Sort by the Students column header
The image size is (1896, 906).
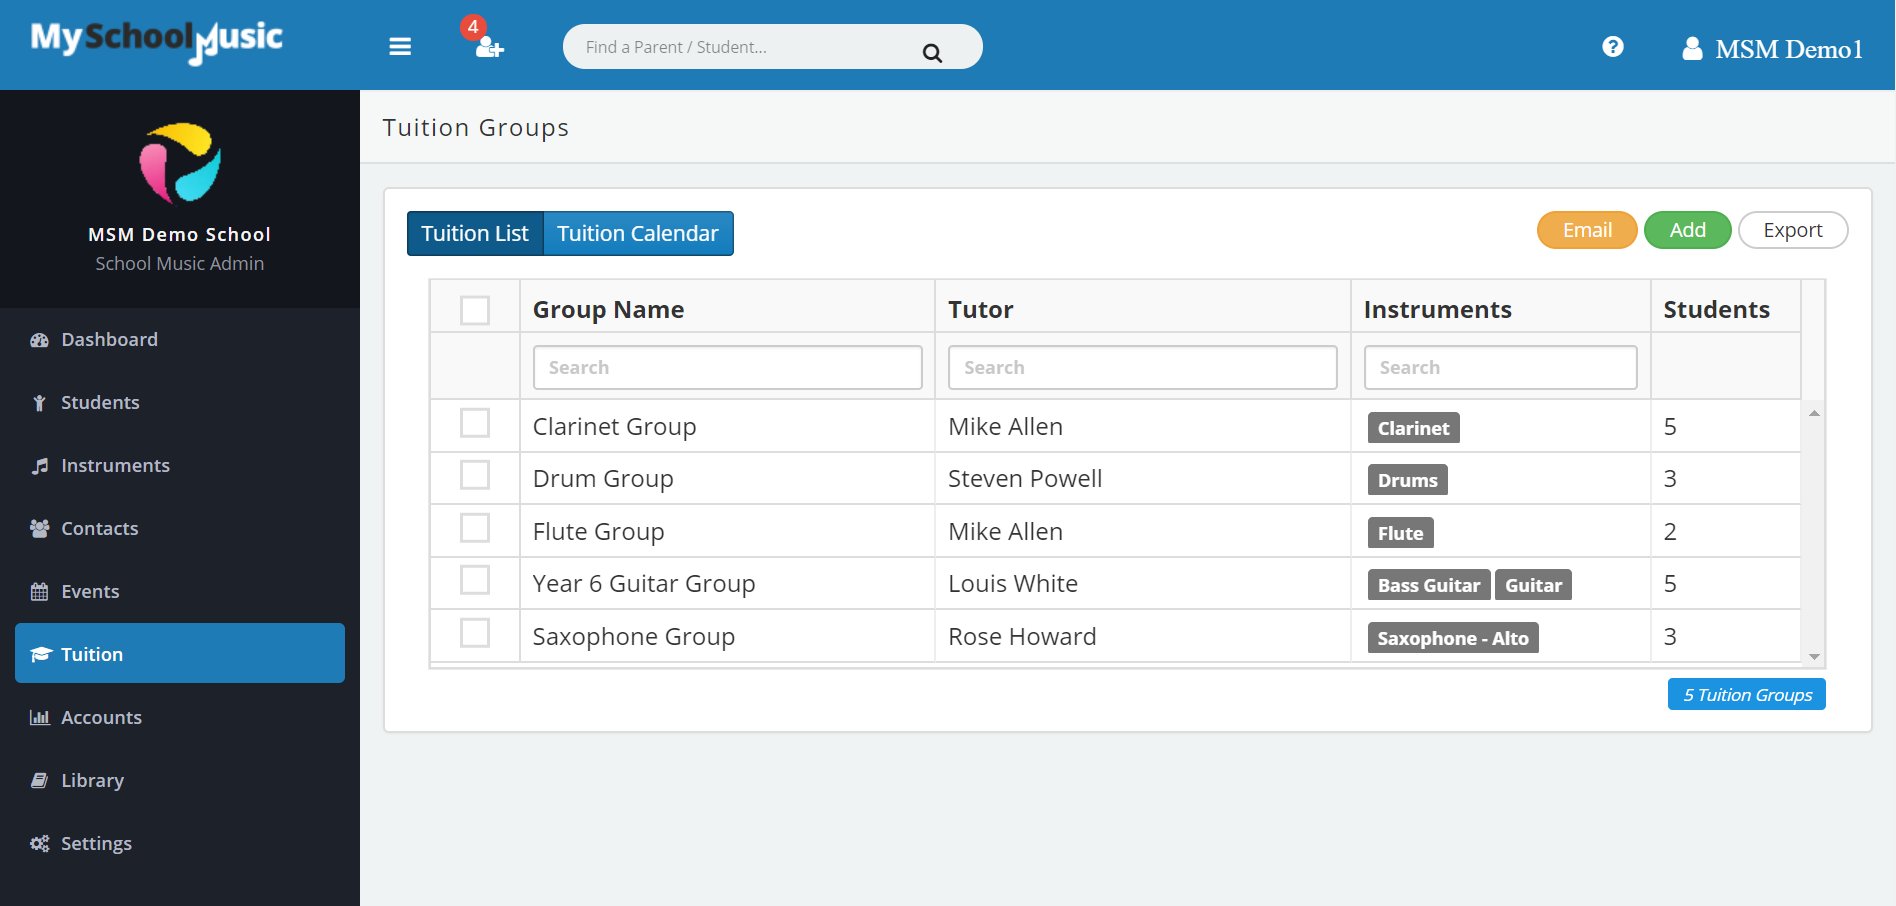1717,310
